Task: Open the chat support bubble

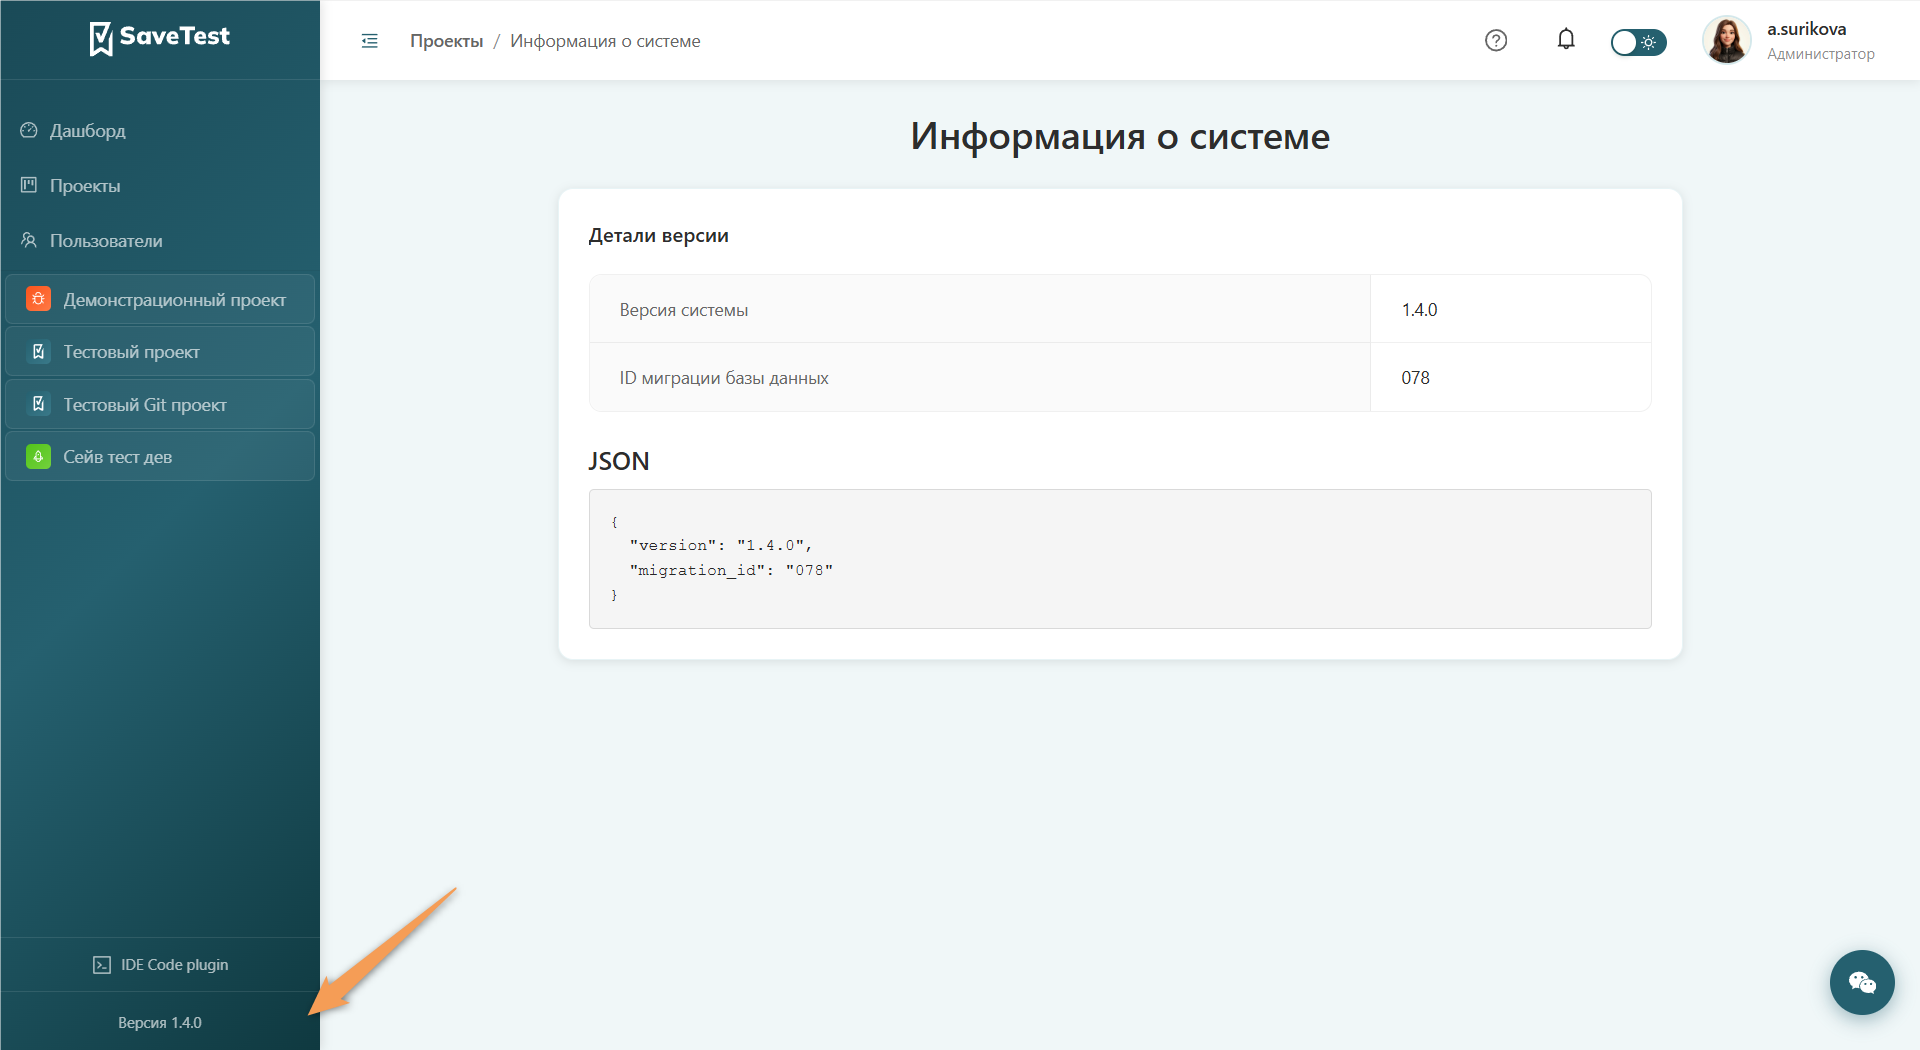Action: [x=1862, y=982]
